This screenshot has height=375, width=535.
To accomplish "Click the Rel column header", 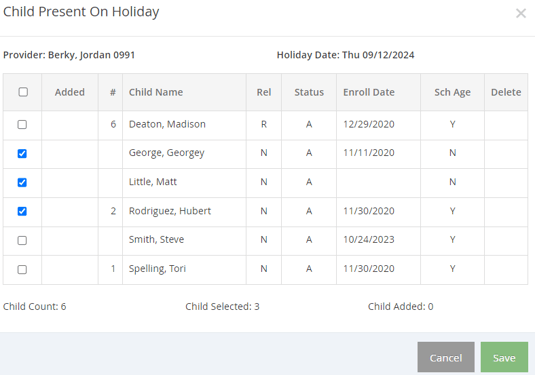I will click(264, 92).
